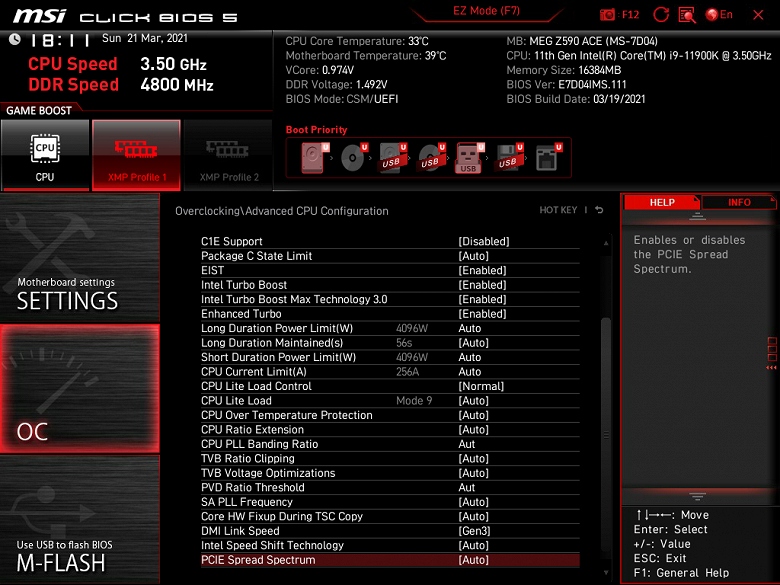Select the network boot device icon
Image resolution: width=780 pixels, height=585 pixels.
[548, 158]
